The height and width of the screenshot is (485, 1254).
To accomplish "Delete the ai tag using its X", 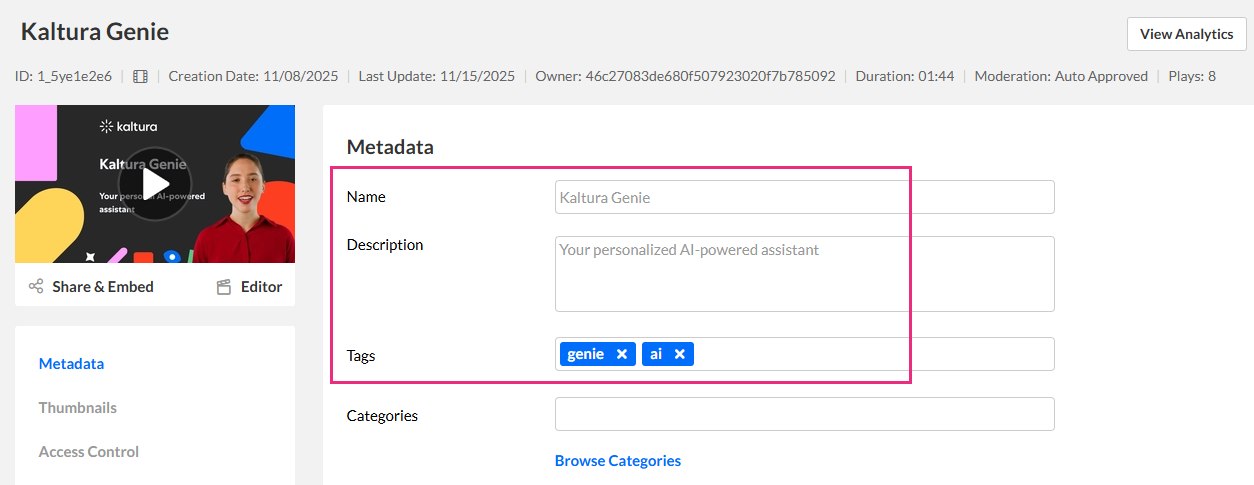I will (679, 354).
